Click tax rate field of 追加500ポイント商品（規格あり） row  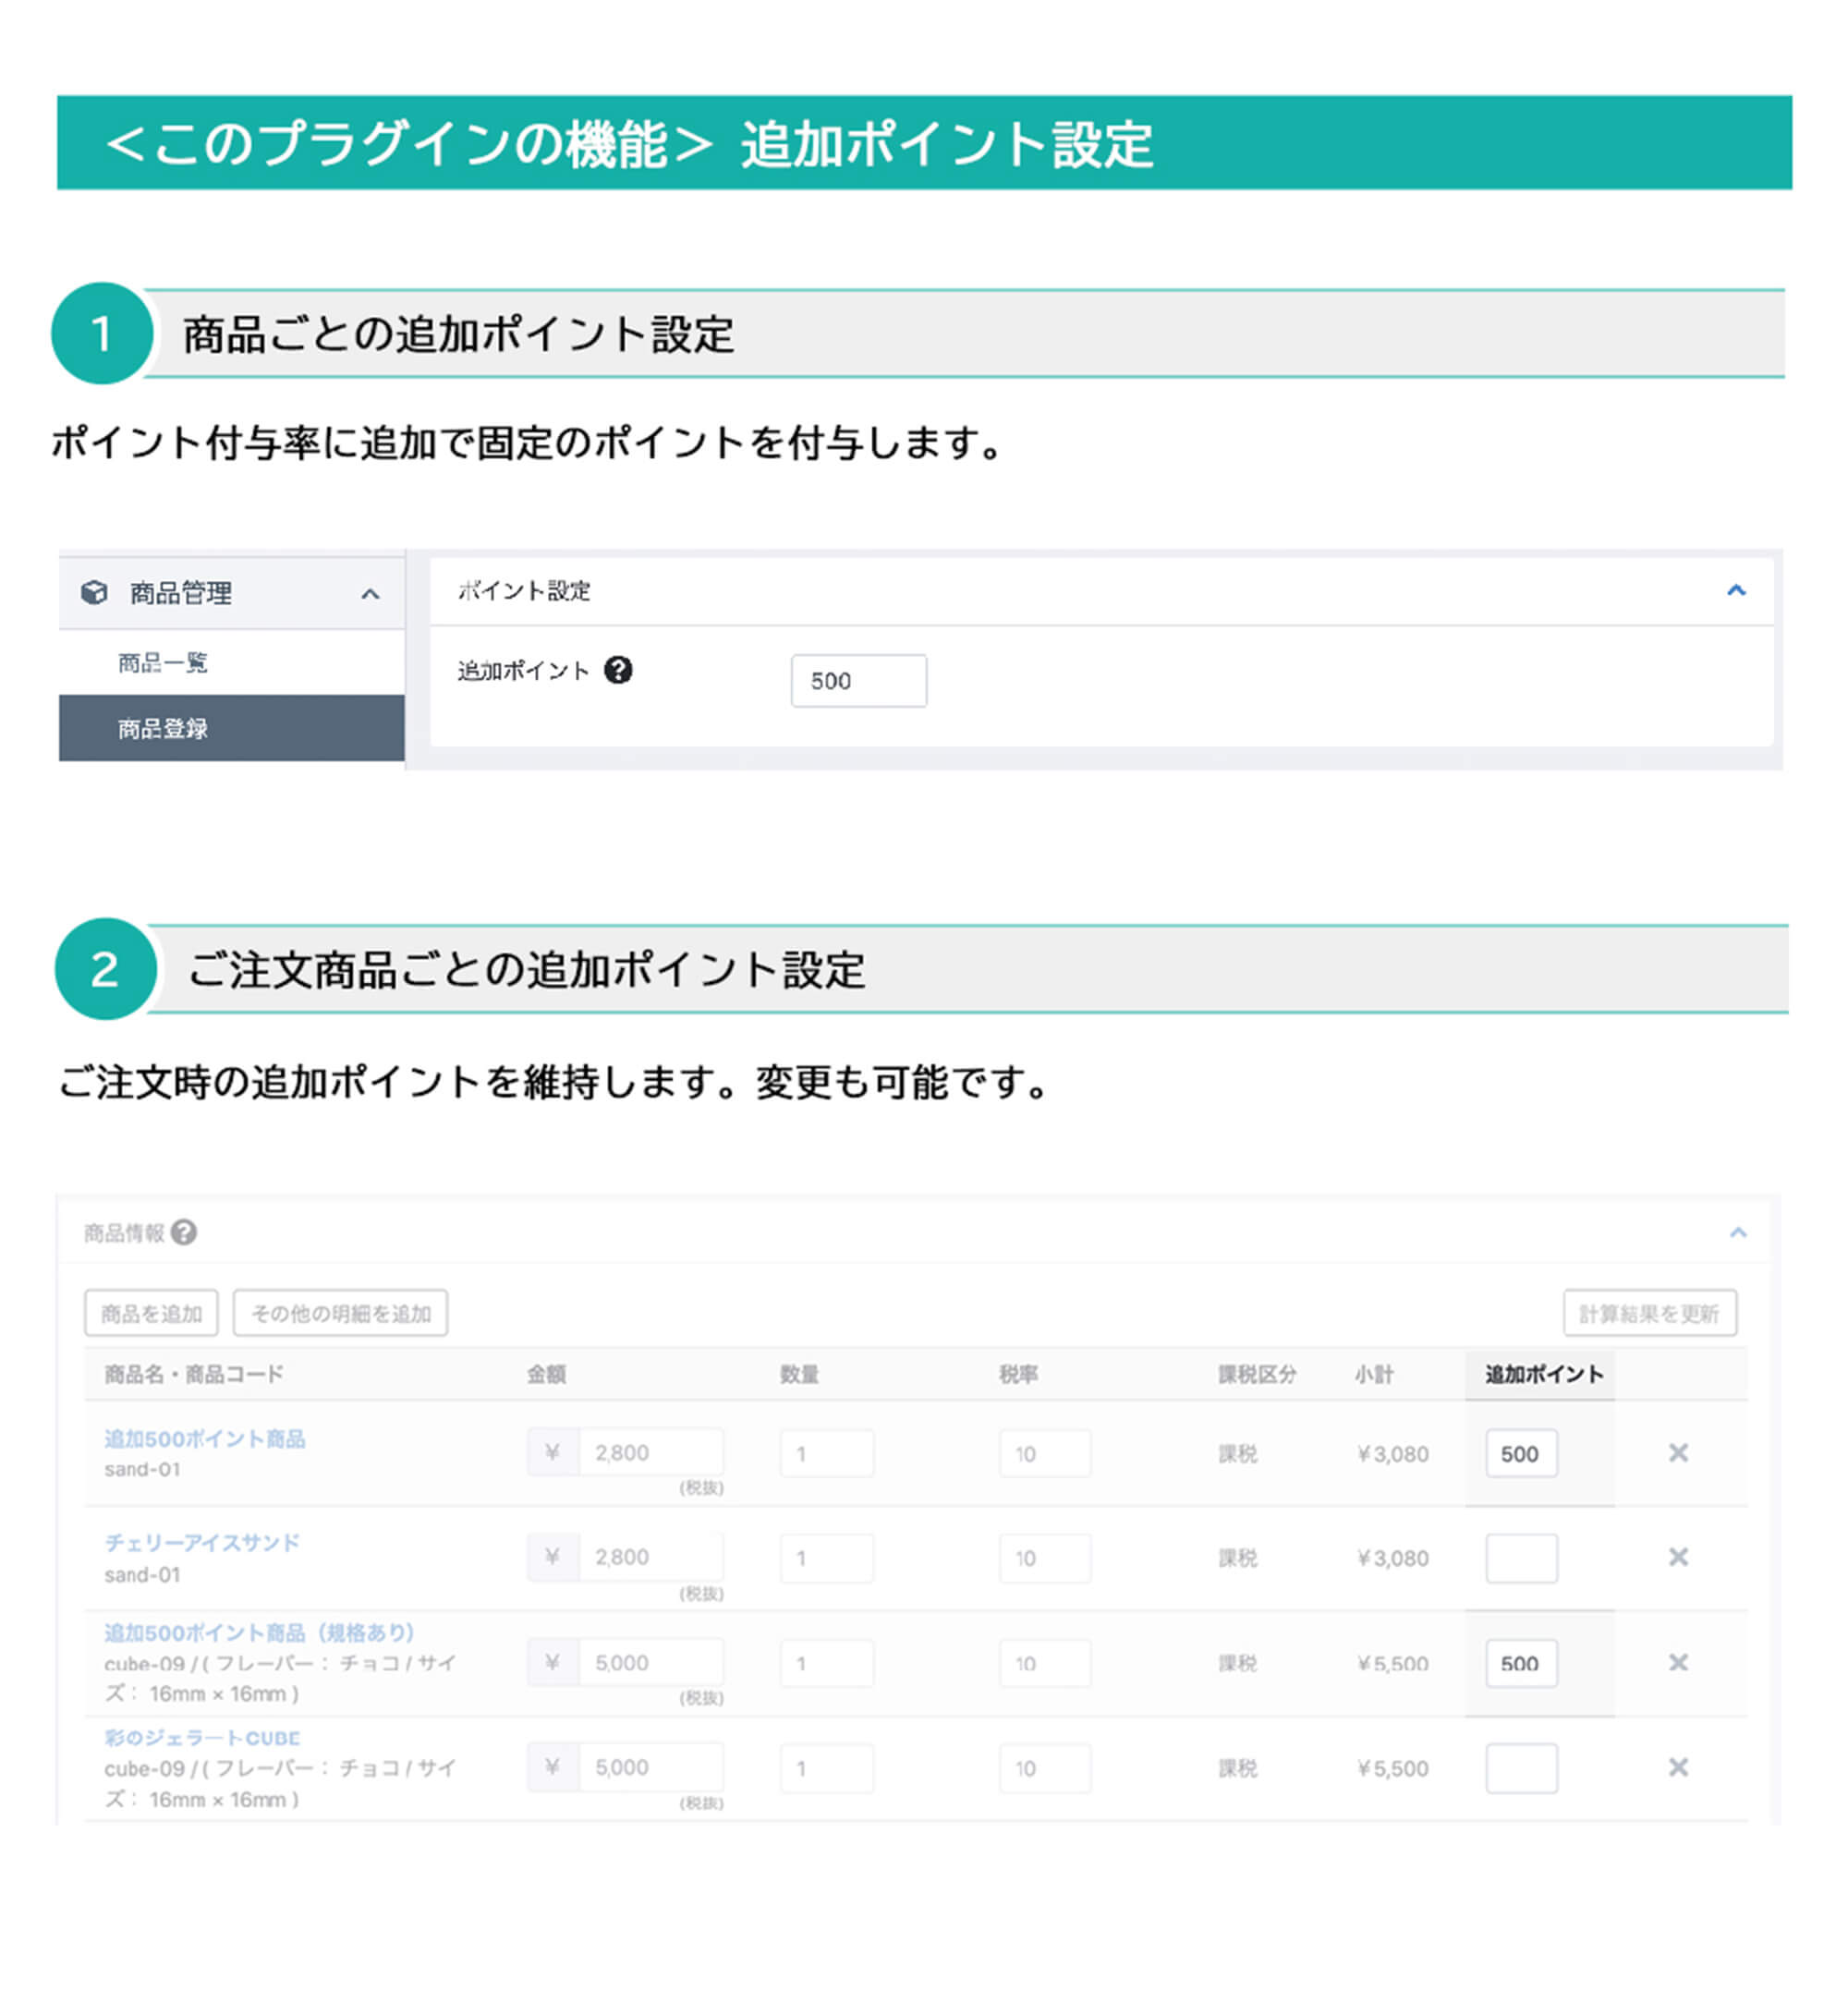1045,1663
